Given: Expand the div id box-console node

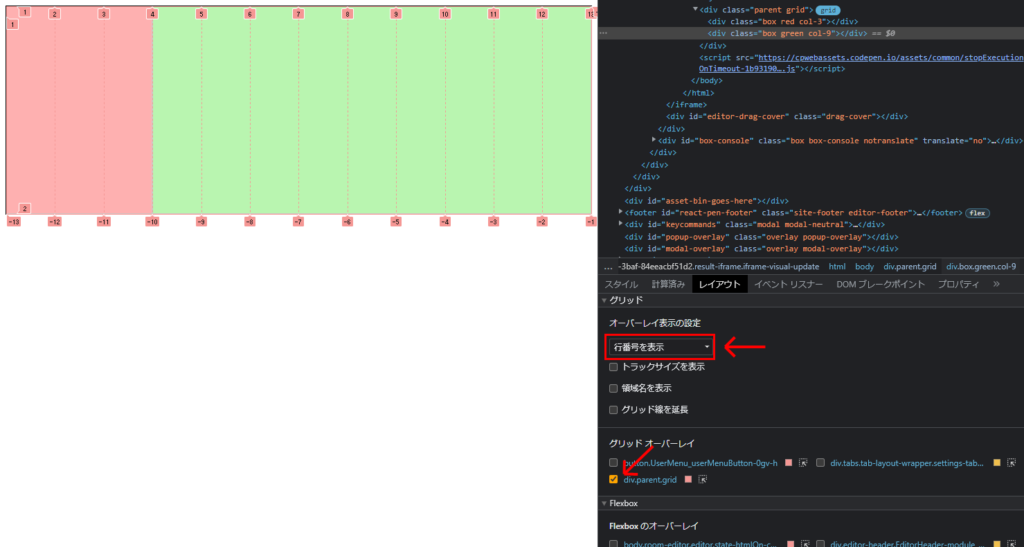Looking at the screenshot, I should (654, 140).
